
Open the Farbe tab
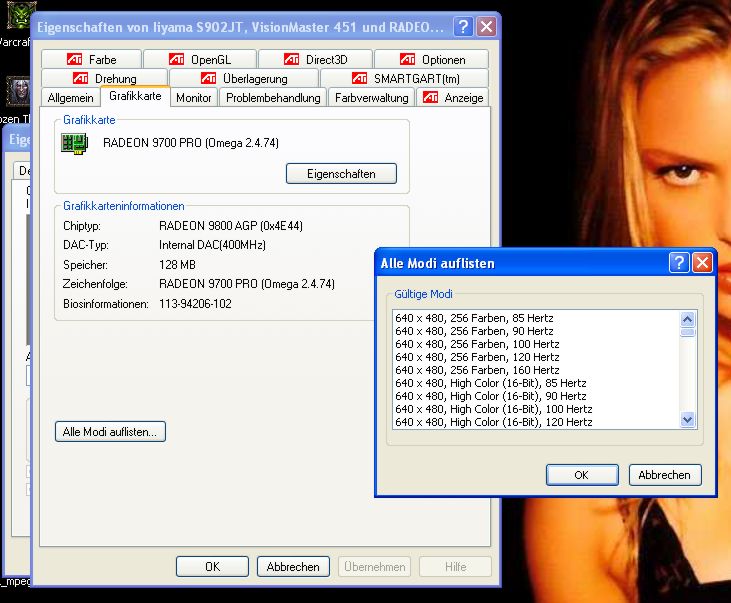(x=91, y=59)
